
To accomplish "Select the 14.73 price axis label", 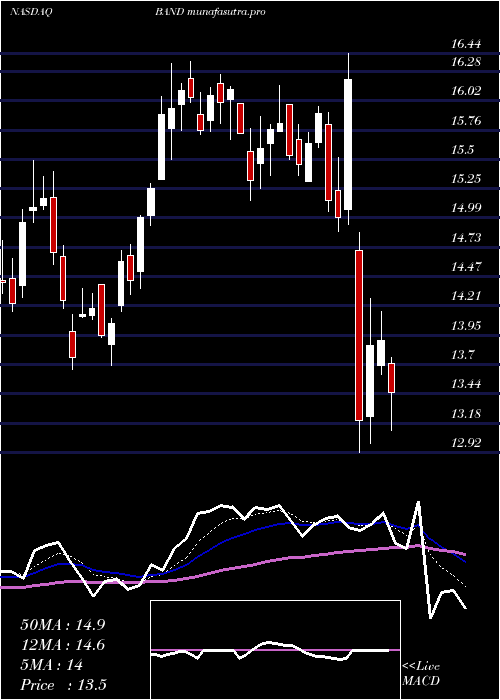I will 466,238.
